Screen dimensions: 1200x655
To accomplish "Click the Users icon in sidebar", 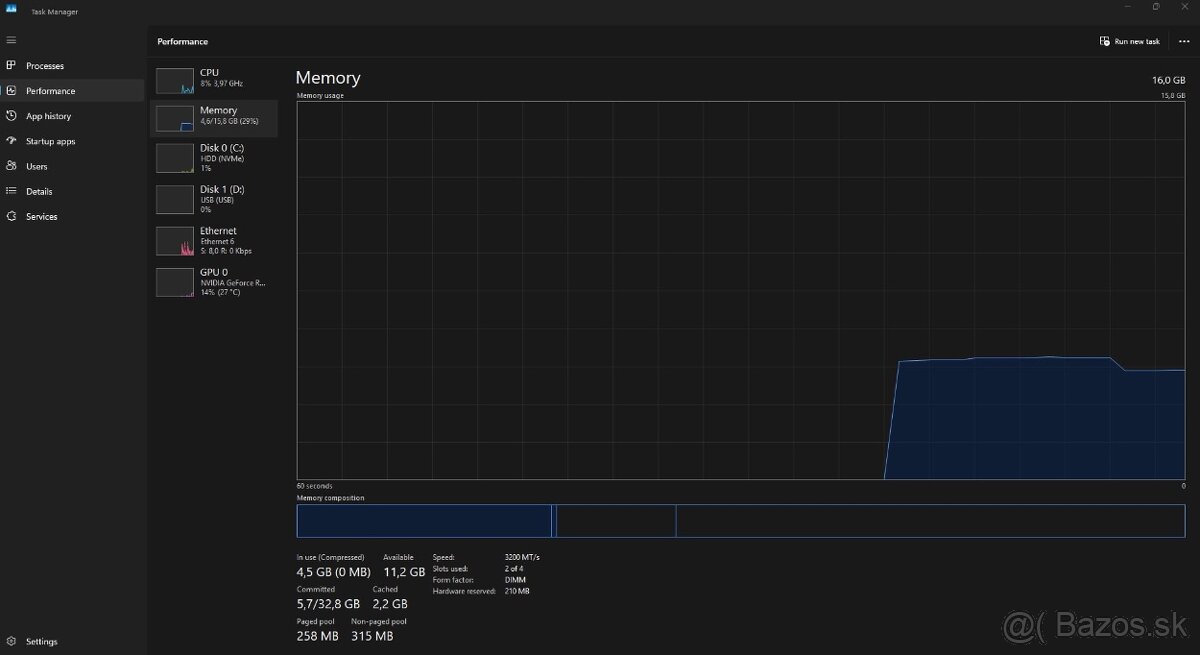I will 11,166.
